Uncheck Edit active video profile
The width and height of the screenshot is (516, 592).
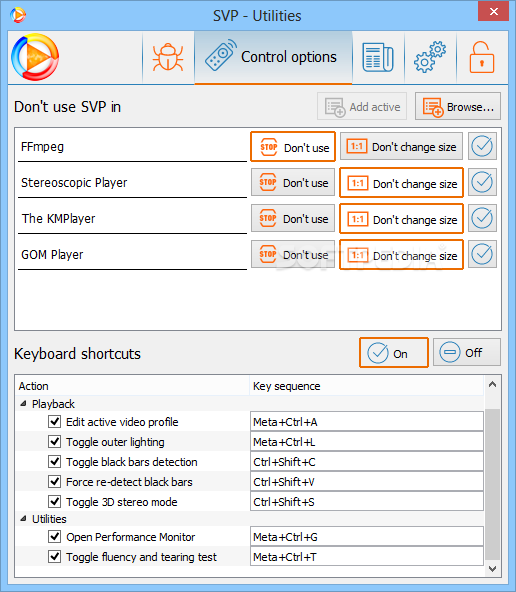[x=55, y=421]
